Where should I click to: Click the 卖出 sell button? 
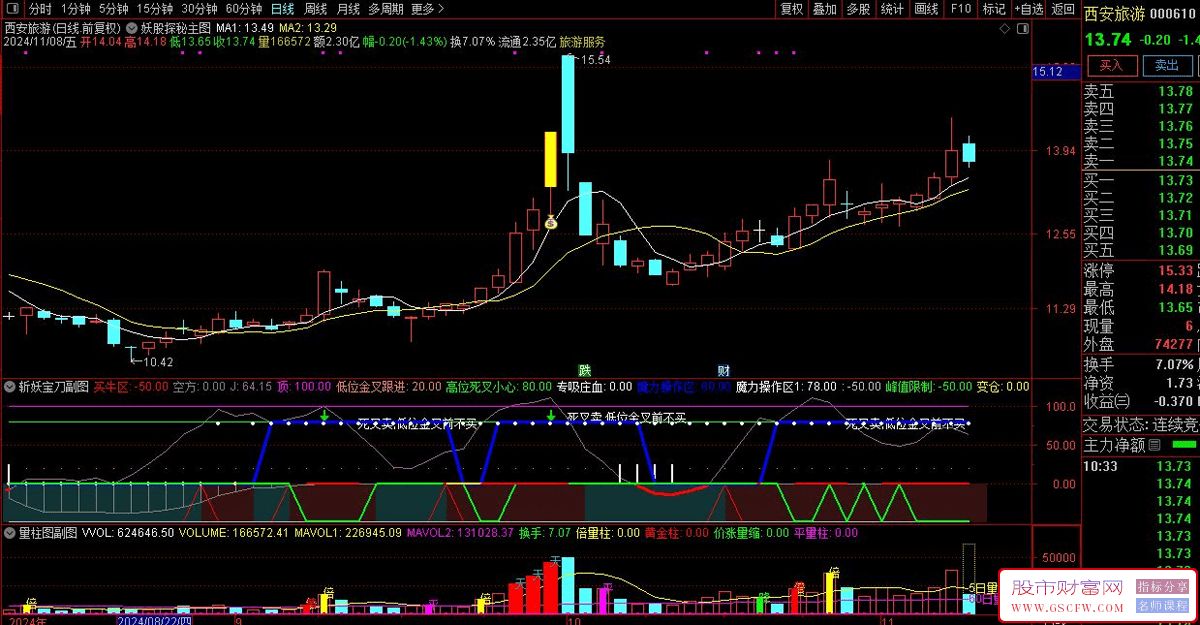click(1166, 65)
